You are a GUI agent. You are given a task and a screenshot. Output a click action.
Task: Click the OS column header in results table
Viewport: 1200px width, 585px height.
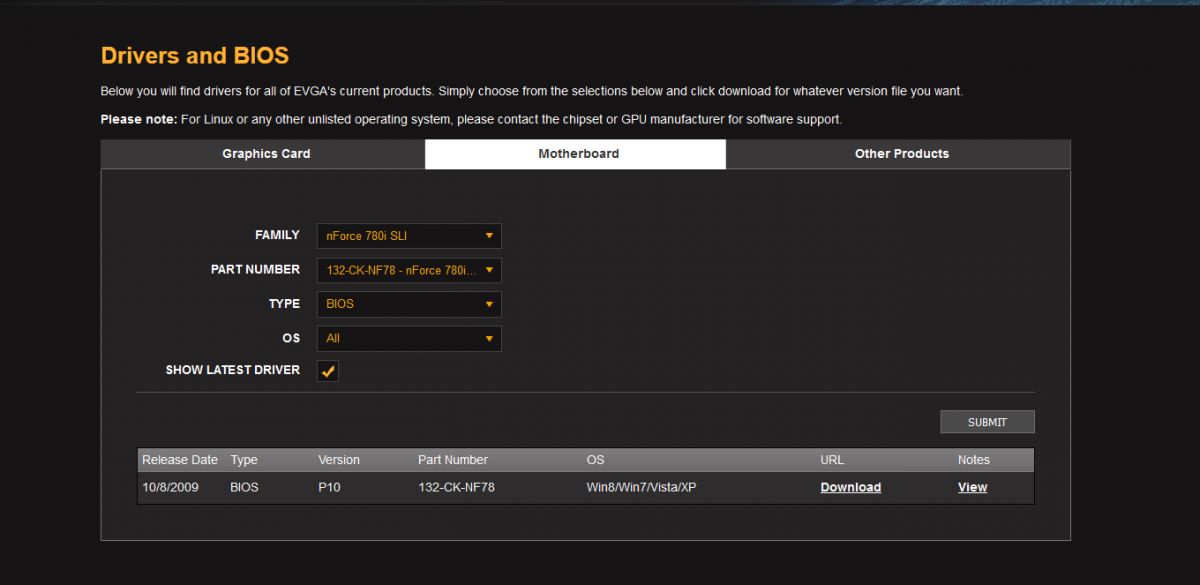(x=595, y=460)
